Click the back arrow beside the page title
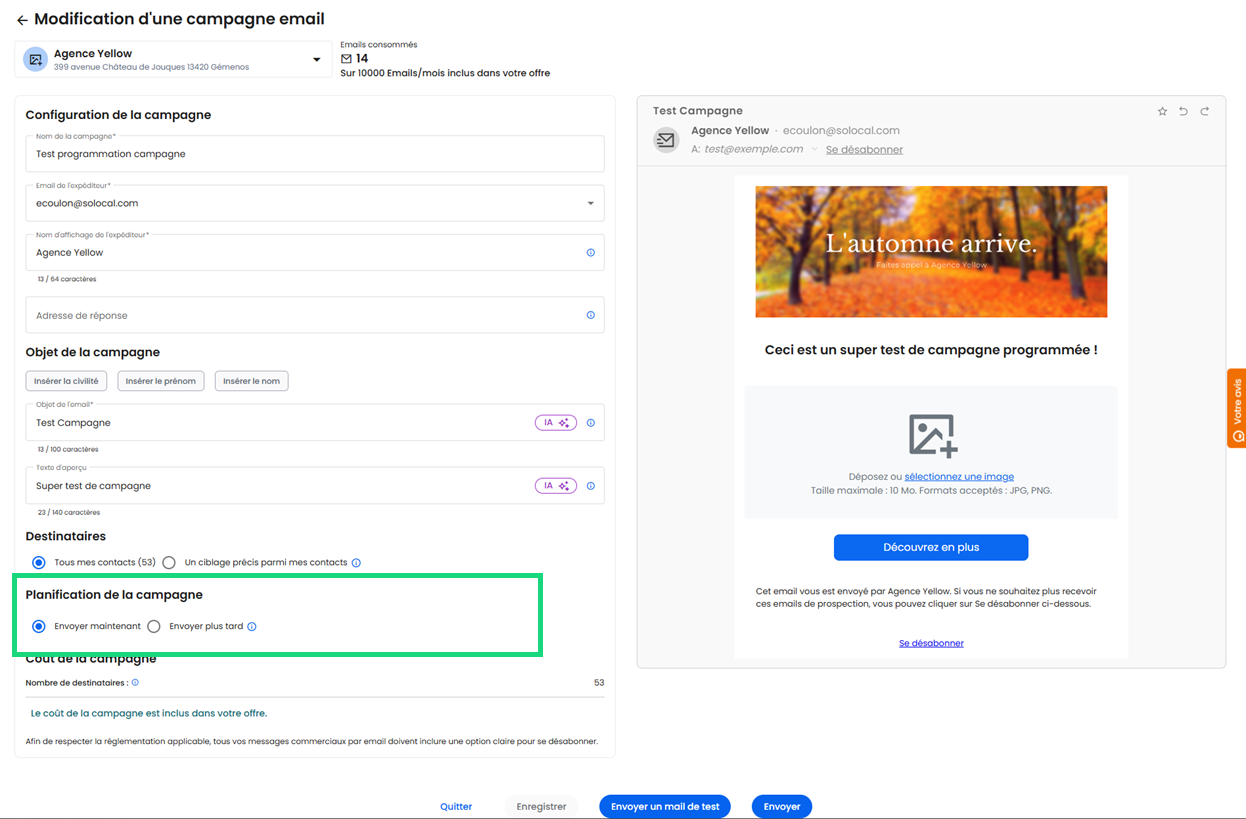The width and height of the screenshot is (1246, 819). pos(22,20)
